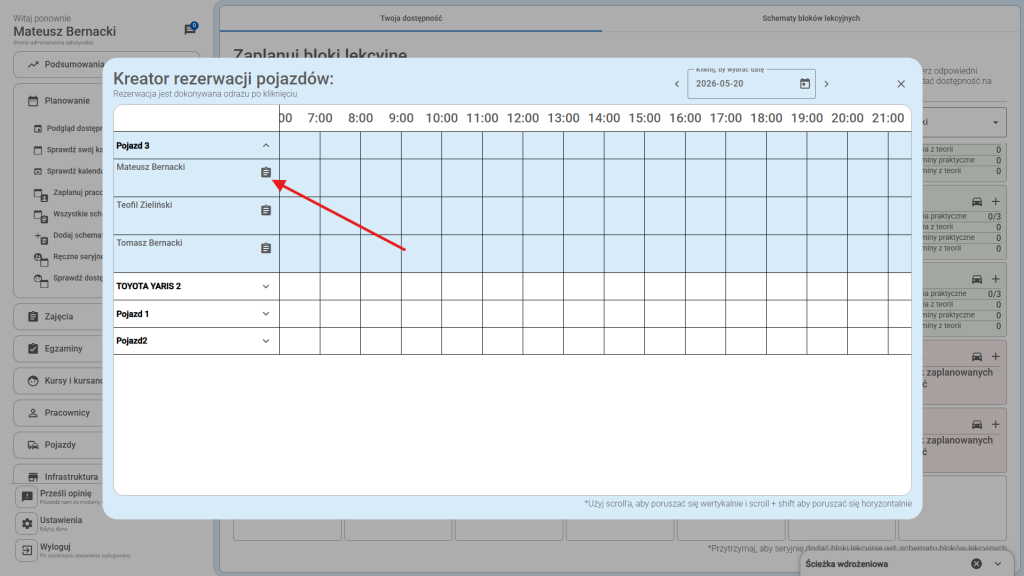1024x576 pixels.
Task: Expand the TOYOTA YARIS 2 row
Action: [266, 286]
